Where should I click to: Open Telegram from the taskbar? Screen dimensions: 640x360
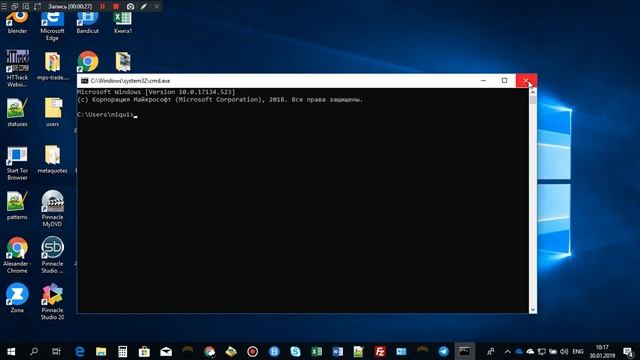pyautogui.click(x=444, y=351)
